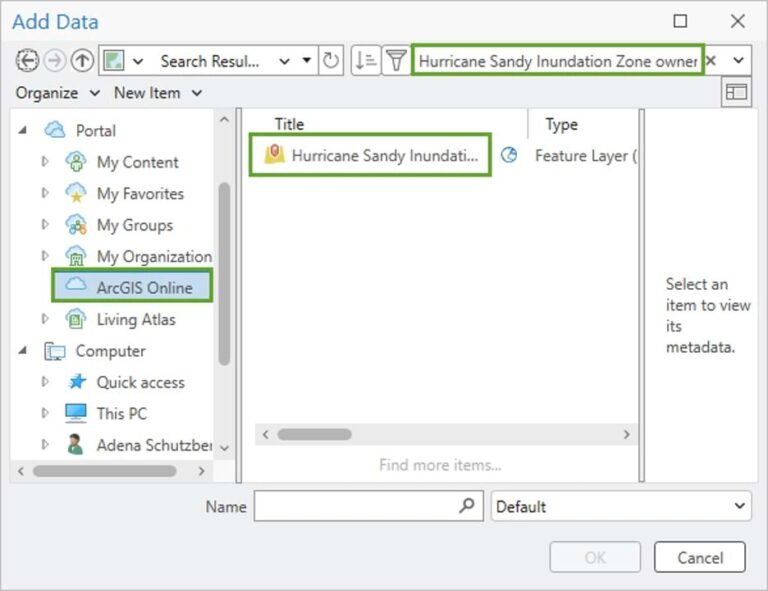Collapse the Computer tree node
The image size is (768, 591).
coord(22,350)
